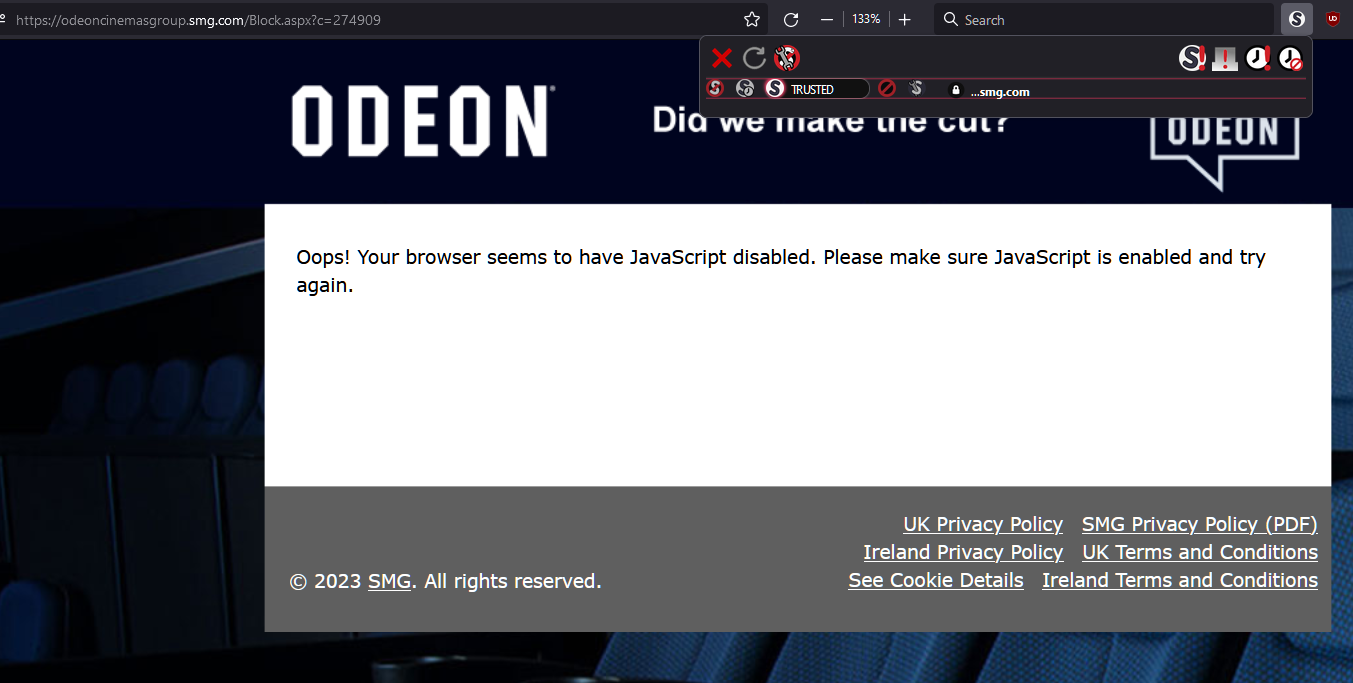Disable NoScript restrictions for this tab

tap(1225, 58)
